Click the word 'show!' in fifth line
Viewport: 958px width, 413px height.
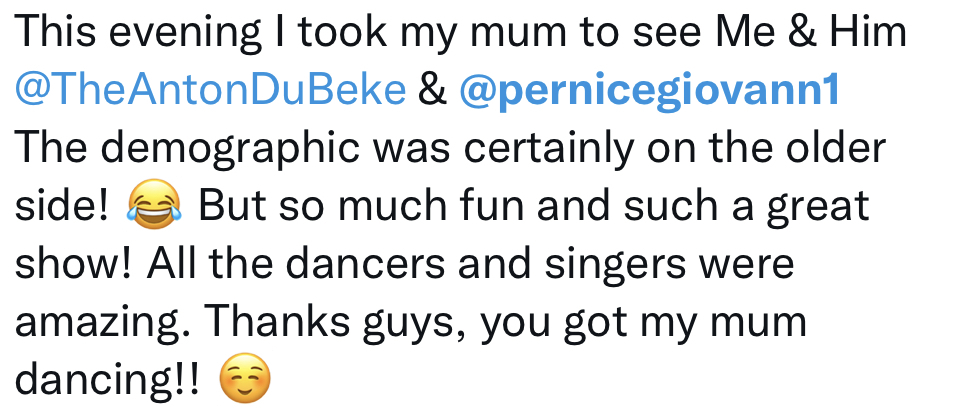point(73,264)
